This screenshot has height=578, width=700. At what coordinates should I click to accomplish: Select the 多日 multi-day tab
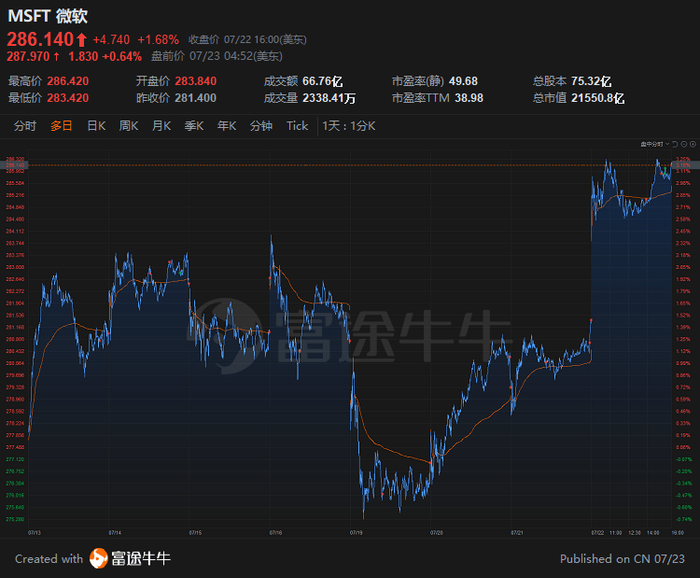point(61,126)
